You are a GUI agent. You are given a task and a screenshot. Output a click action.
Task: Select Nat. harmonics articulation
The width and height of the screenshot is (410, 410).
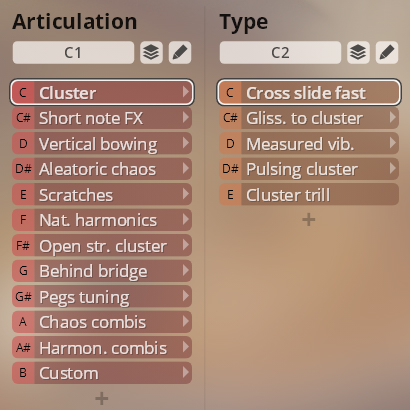tap(102, 220)
